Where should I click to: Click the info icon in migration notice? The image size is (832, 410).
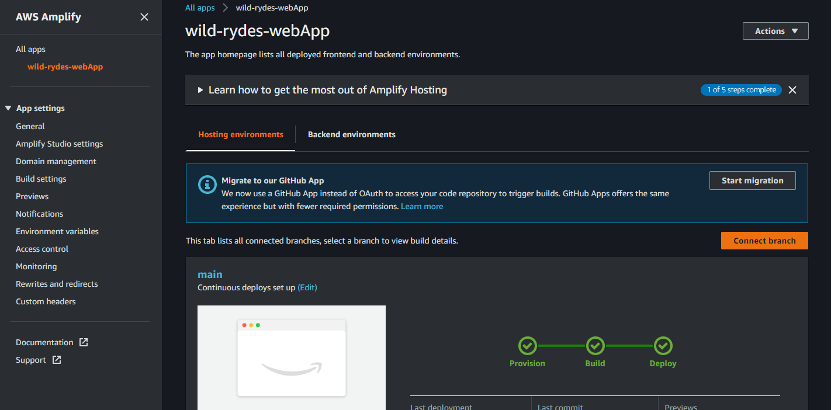207,184
